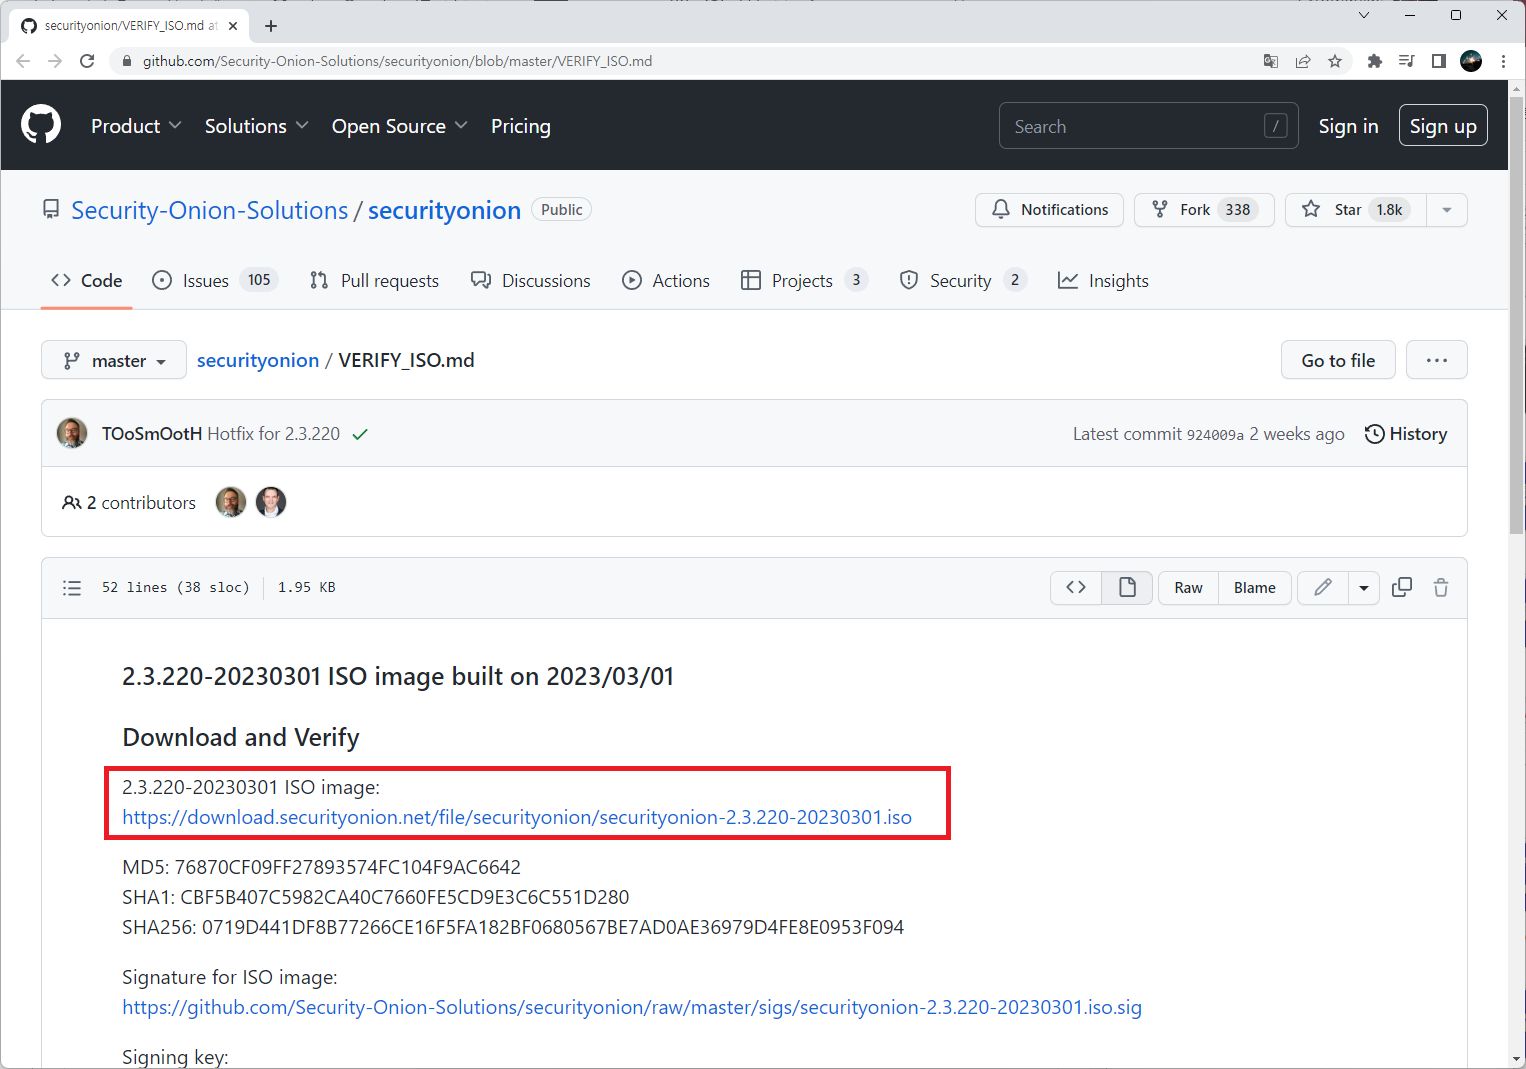Open the securityonion repository title link
This screenshot has width=1526, height=1069.
444,210
